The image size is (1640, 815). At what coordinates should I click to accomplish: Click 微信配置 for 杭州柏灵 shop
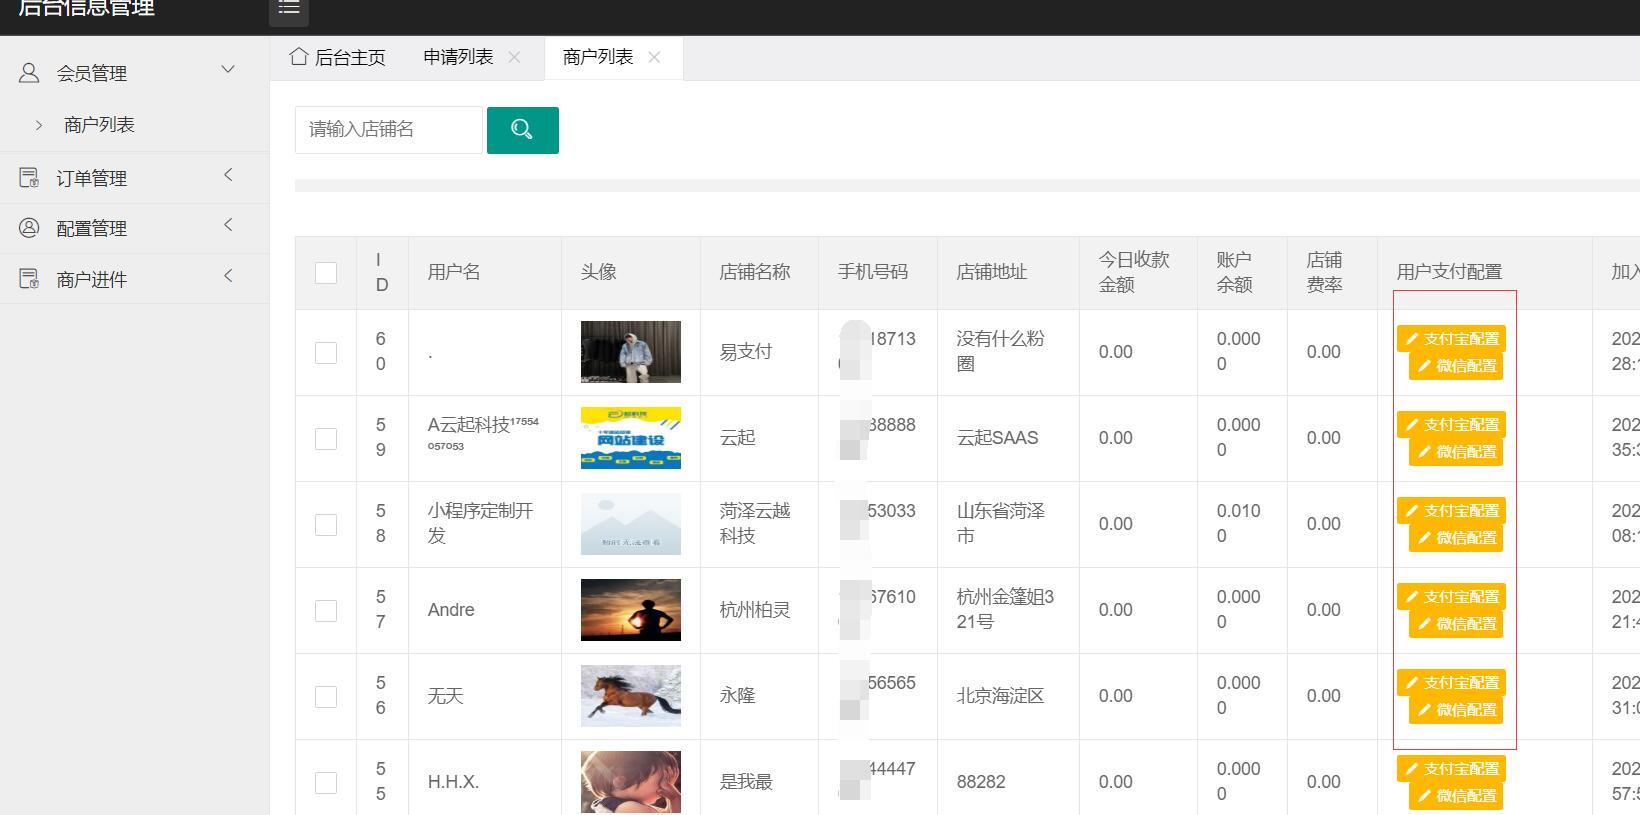coord(1456,624)
